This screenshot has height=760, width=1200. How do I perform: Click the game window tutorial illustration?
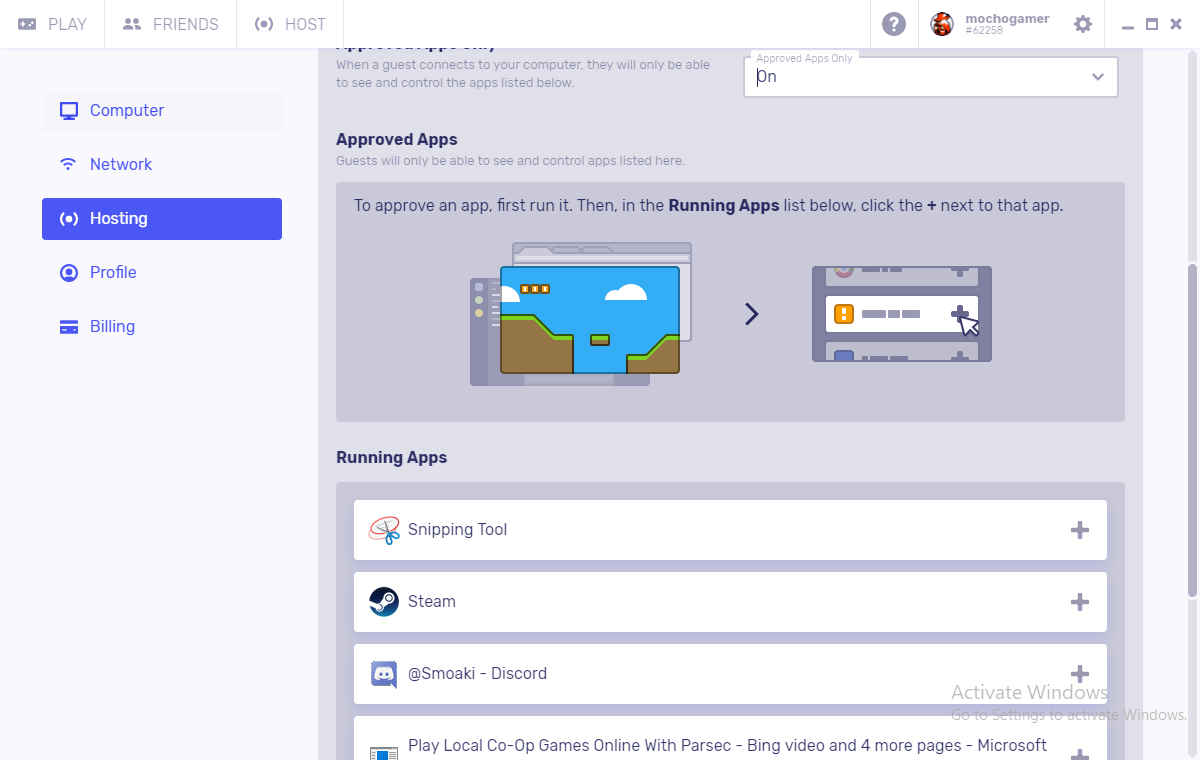coord(580,314)
